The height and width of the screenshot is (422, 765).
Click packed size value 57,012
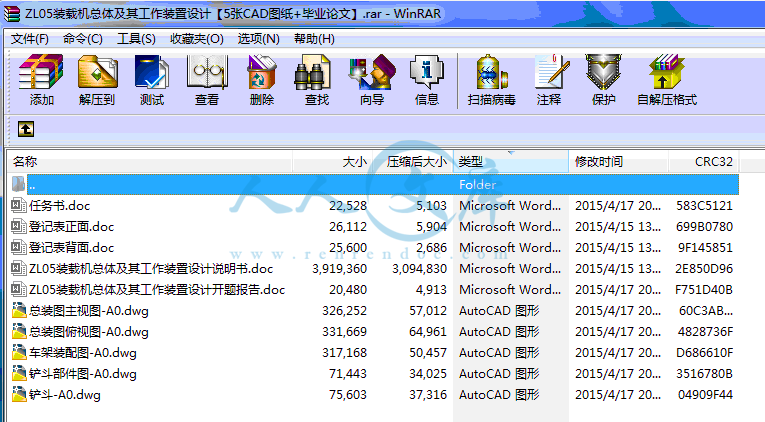[x=428, y=311]
